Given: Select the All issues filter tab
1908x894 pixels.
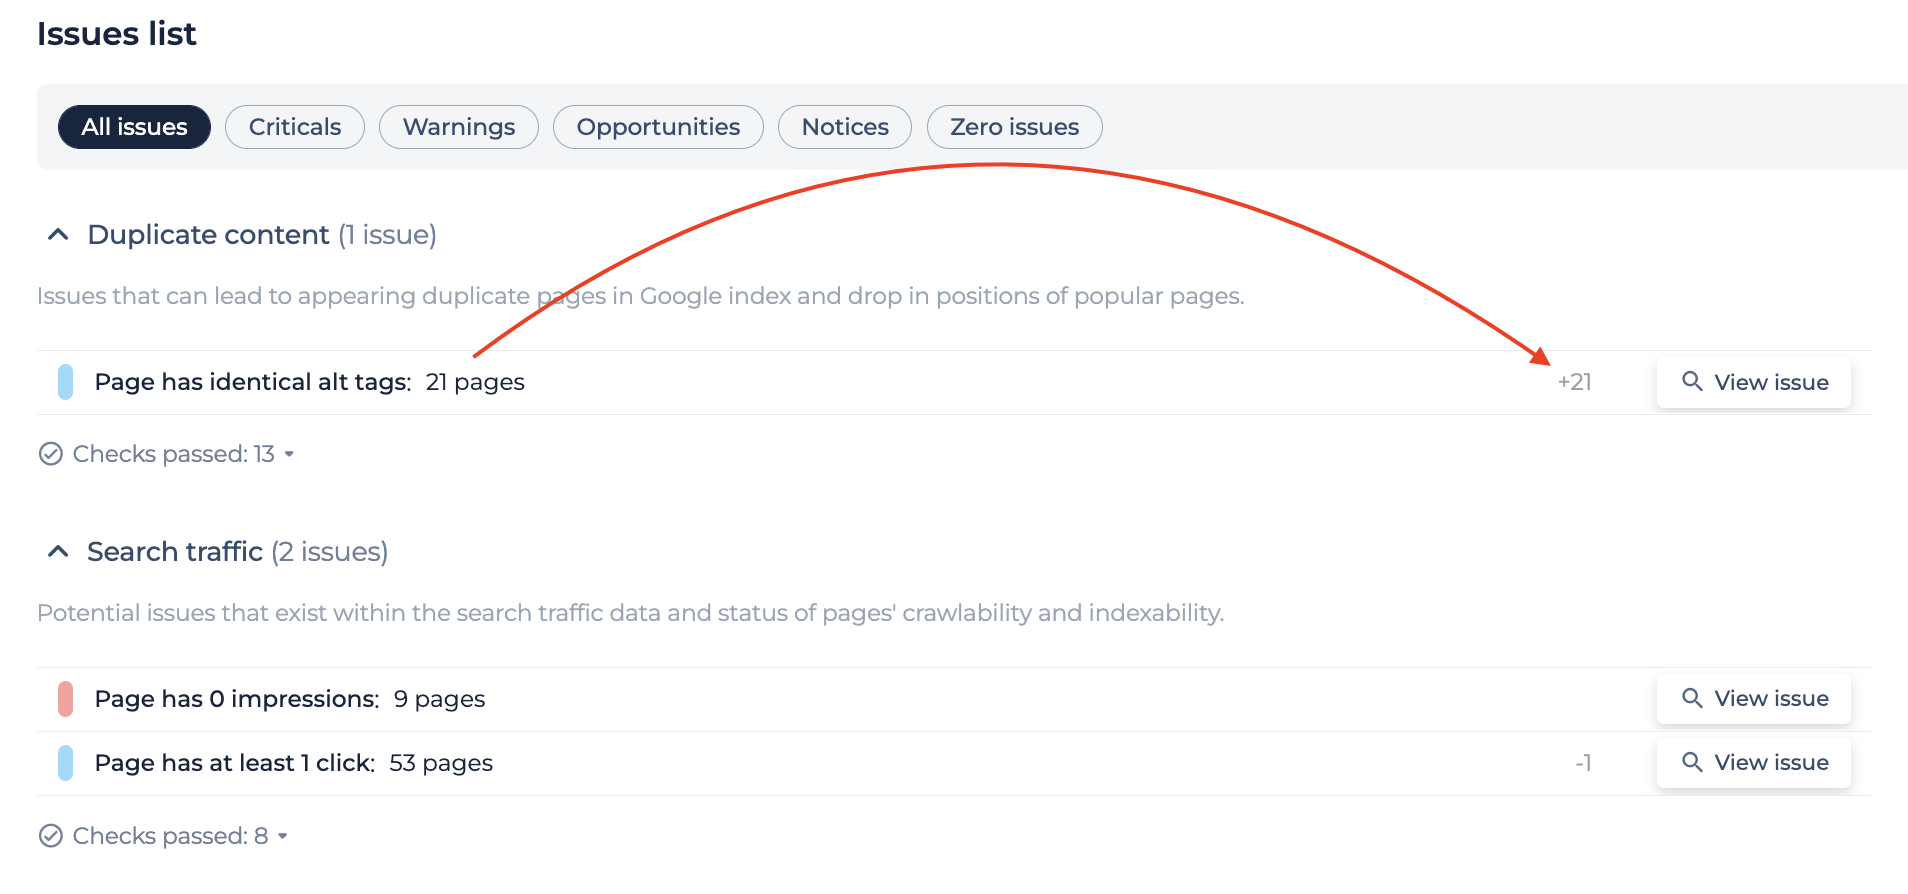Looking at the screenshot, I should tap(134, 127).
